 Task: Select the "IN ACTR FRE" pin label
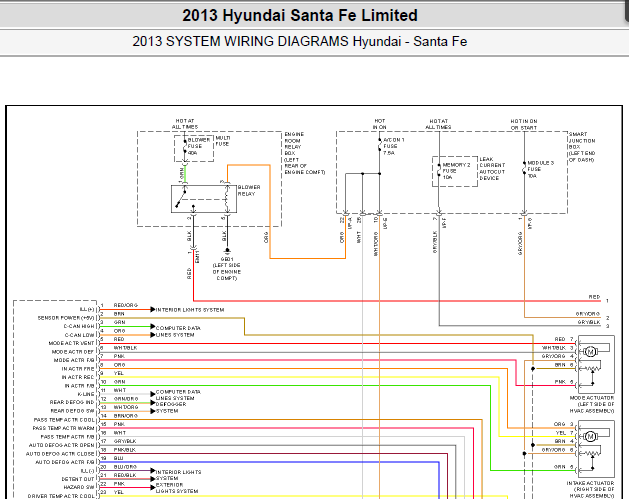click(78, 369)
